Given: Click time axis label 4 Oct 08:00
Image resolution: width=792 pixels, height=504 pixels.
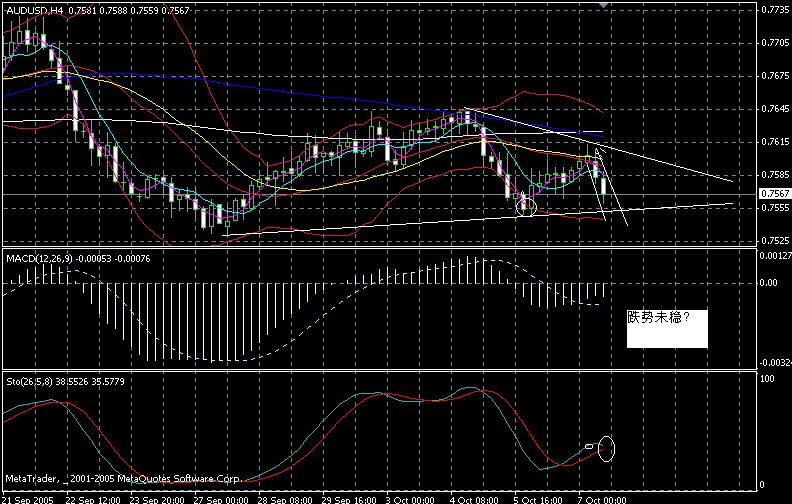Looking at the screenshot, I should click(474, 500).
